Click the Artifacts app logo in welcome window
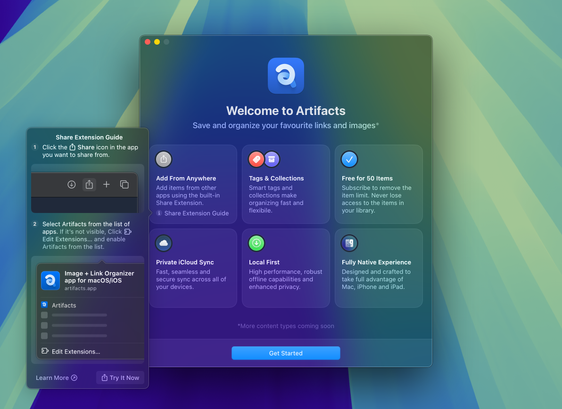This screenshot has height=409, width=562. (286, 76)
